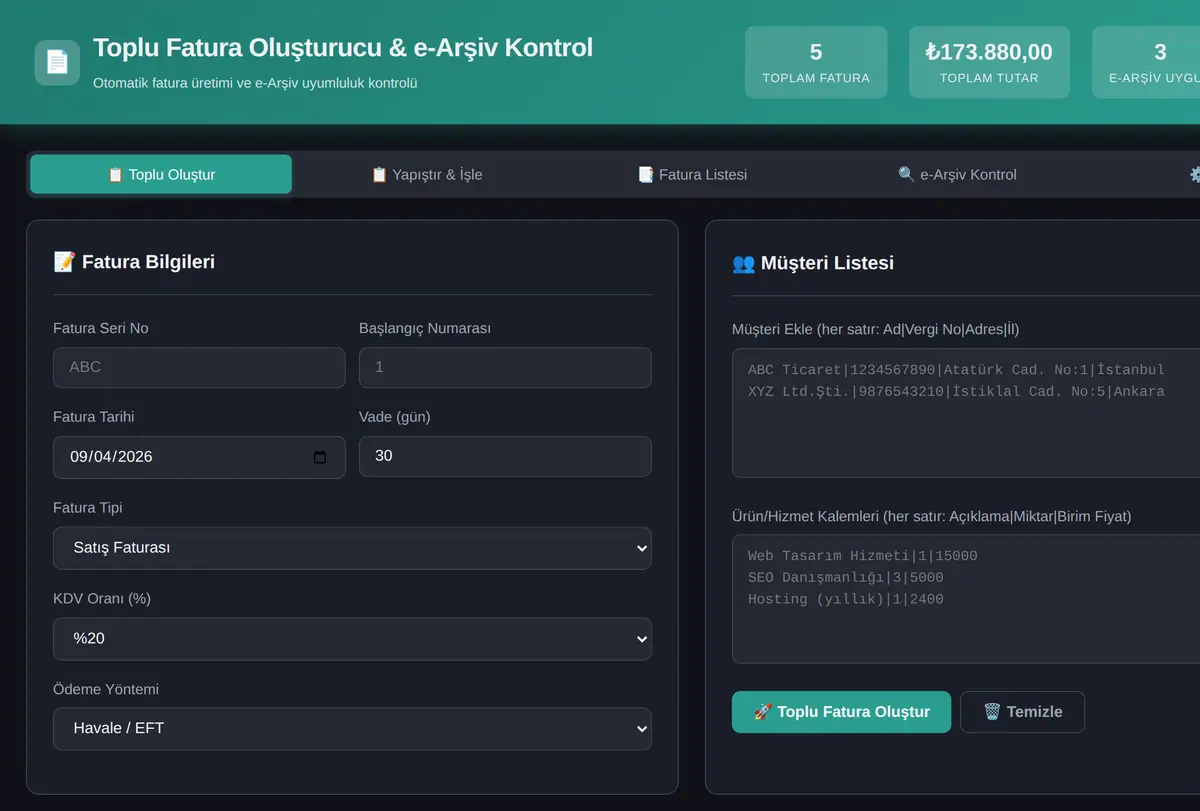Click the Müşteri Ekle textarea
Viewport: 1200px width, 811px height.
[966, 413]
